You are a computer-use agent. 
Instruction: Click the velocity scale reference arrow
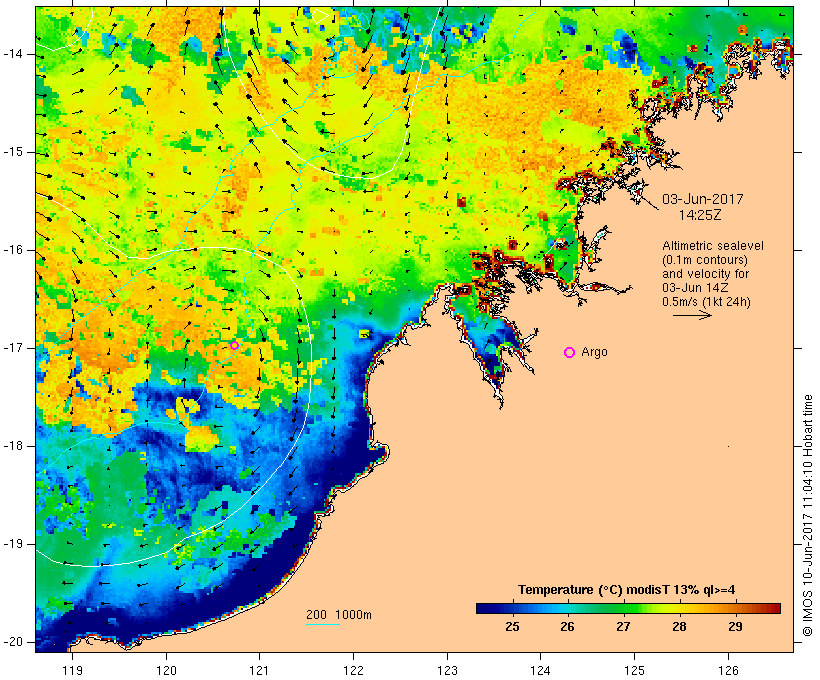[692, 315]
